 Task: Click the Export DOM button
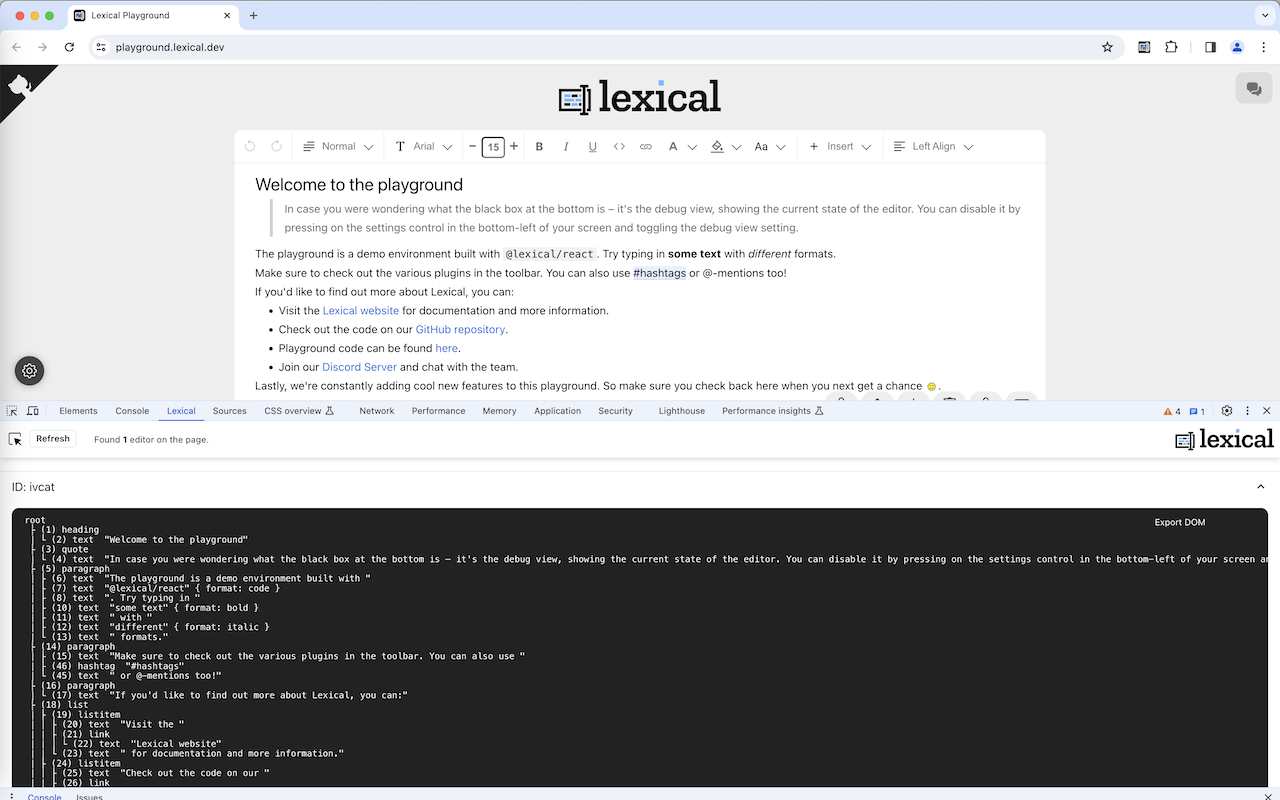[1179, 521]
